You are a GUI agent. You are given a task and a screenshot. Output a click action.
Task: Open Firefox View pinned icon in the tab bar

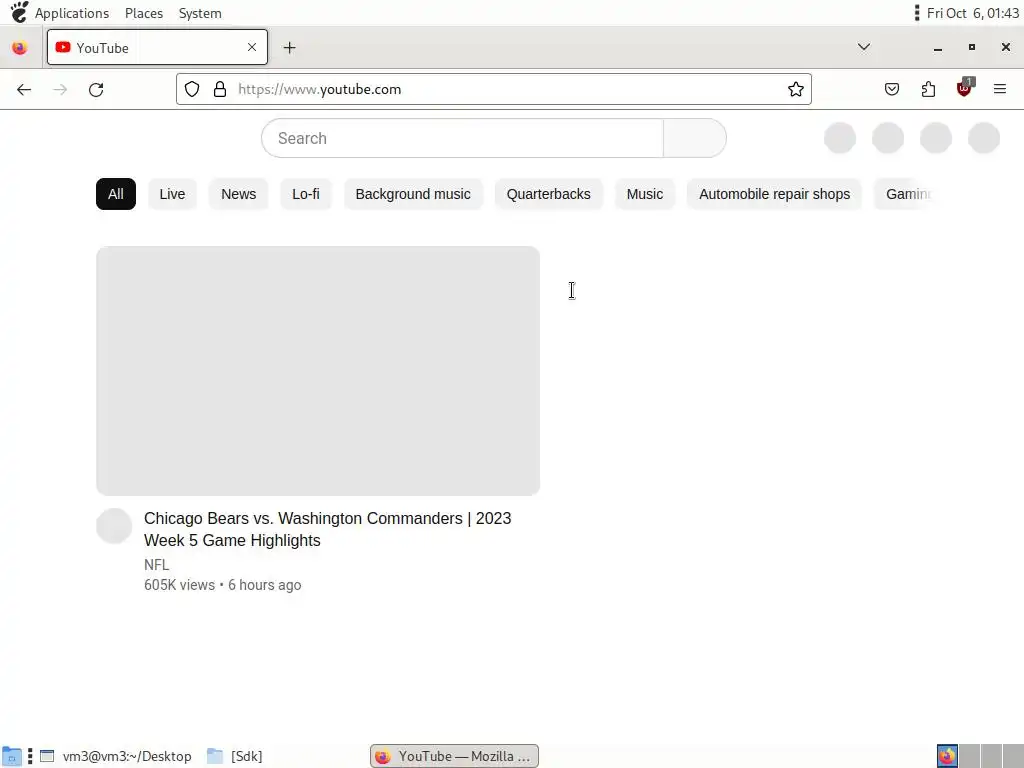(20, 48)
